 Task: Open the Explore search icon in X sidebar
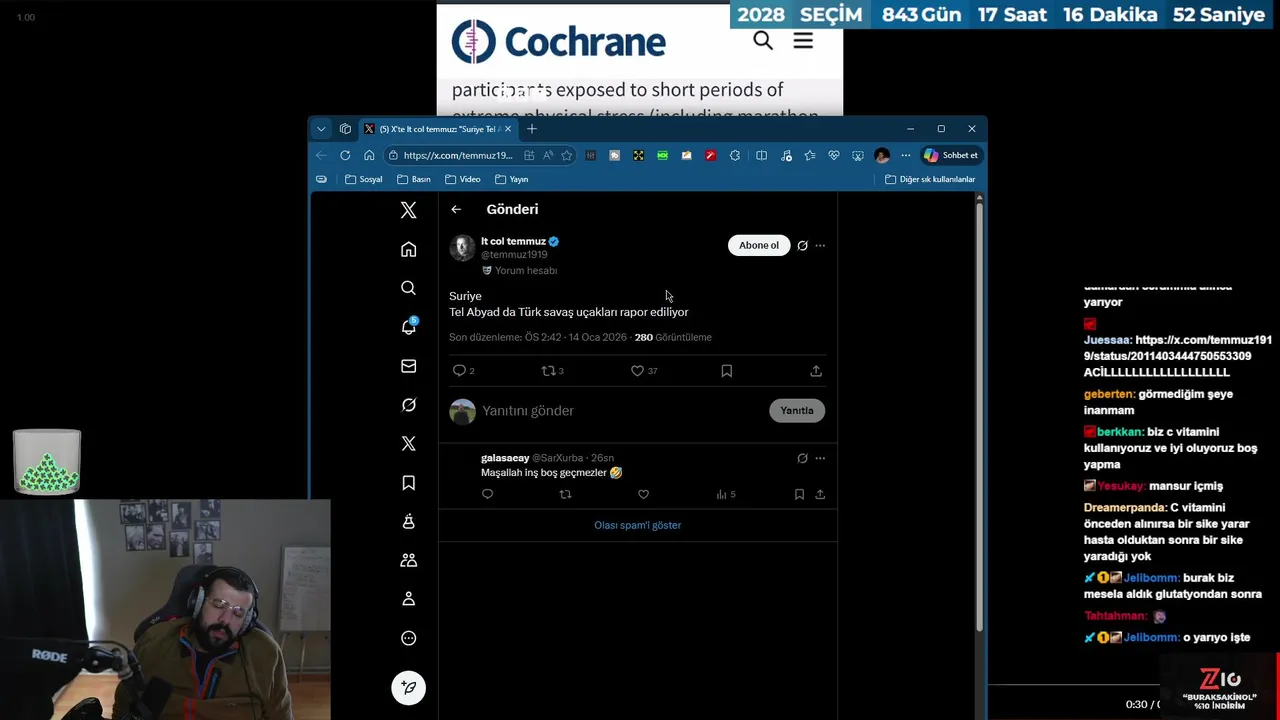(408, 288)
